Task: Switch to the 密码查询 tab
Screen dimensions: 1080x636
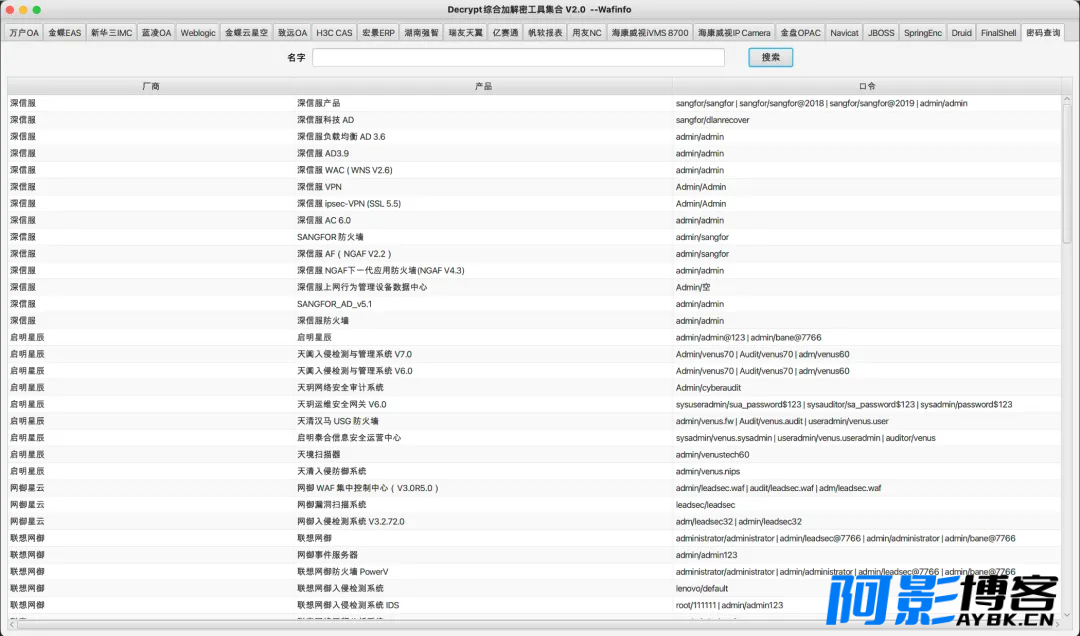Action: click(x=1043, y=32)
